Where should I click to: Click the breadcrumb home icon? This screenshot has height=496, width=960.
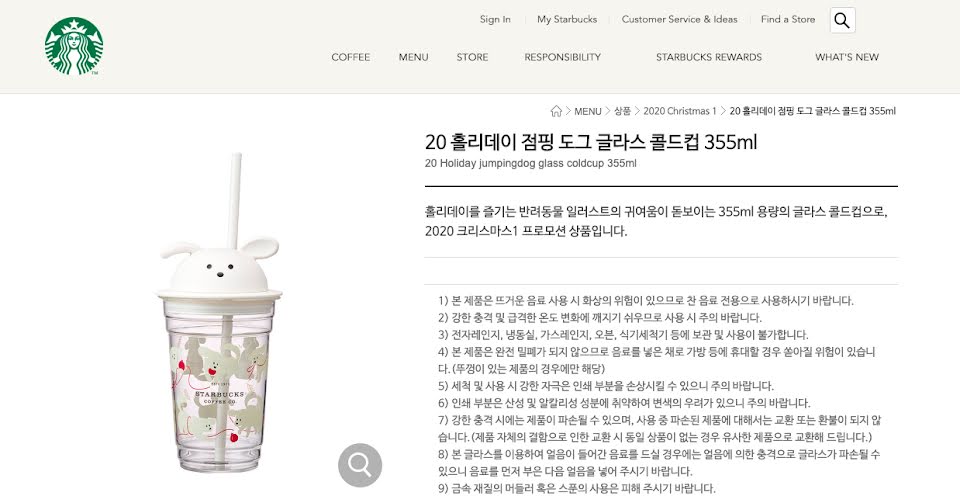pyautogui.click(x=556, y=111)
